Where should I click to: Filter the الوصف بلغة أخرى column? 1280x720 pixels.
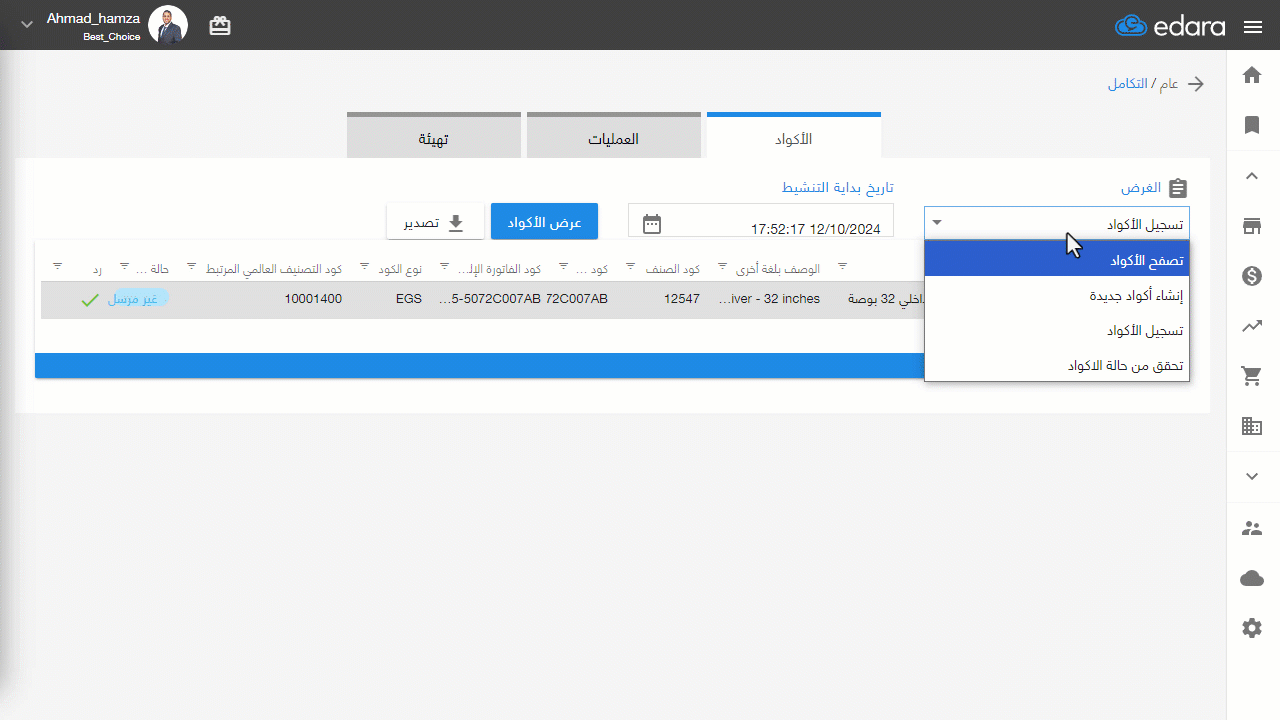[722, 266]
